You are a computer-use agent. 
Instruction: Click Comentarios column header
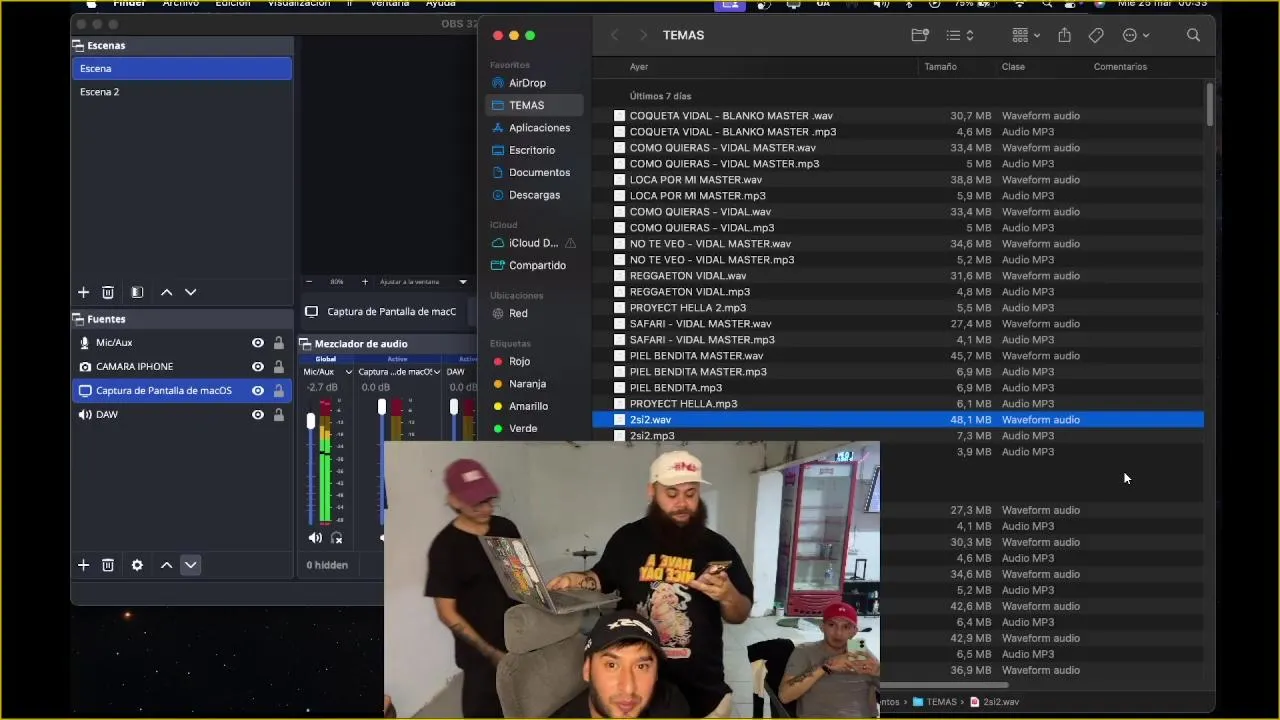pos(1120,67)
